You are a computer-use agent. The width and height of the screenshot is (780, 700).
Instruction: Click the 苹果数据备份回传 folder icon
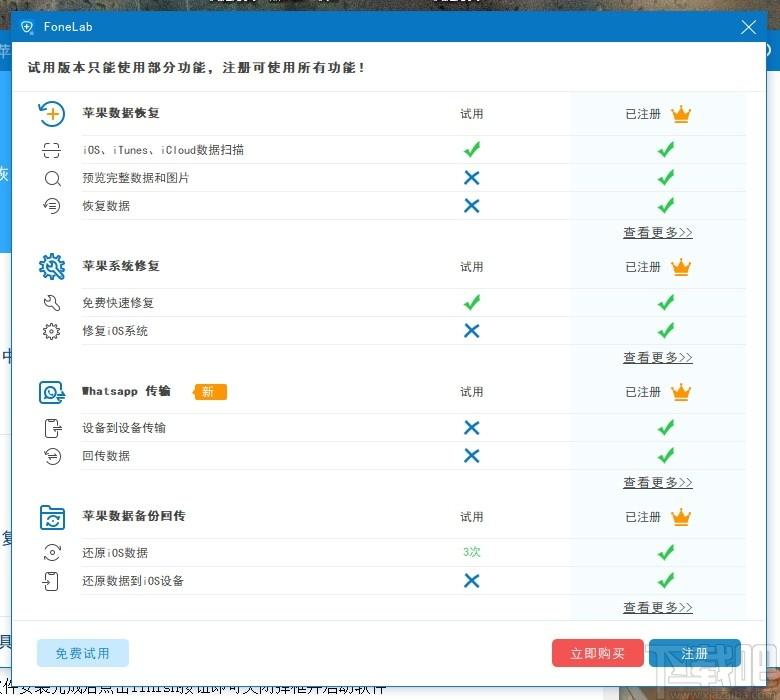pyautogui.click(x=52, y=517)
